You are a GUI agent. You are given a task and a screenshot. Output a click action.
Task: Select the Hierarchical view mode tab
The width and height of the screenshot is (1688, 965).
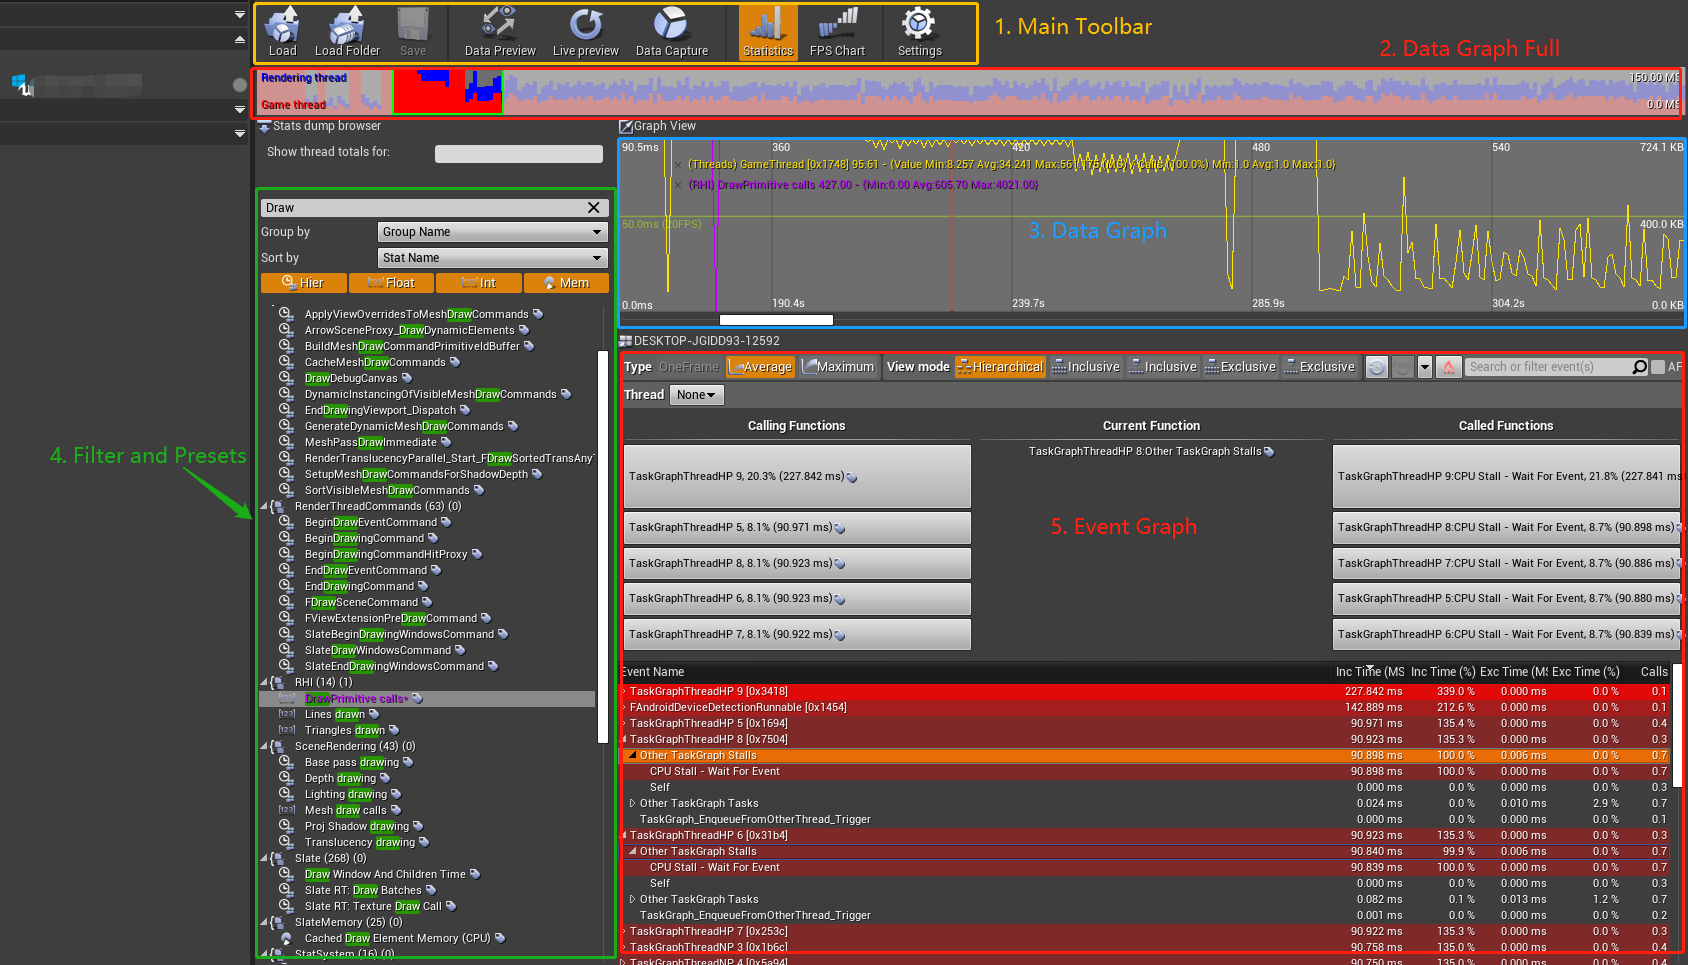[x=999, y=366]
